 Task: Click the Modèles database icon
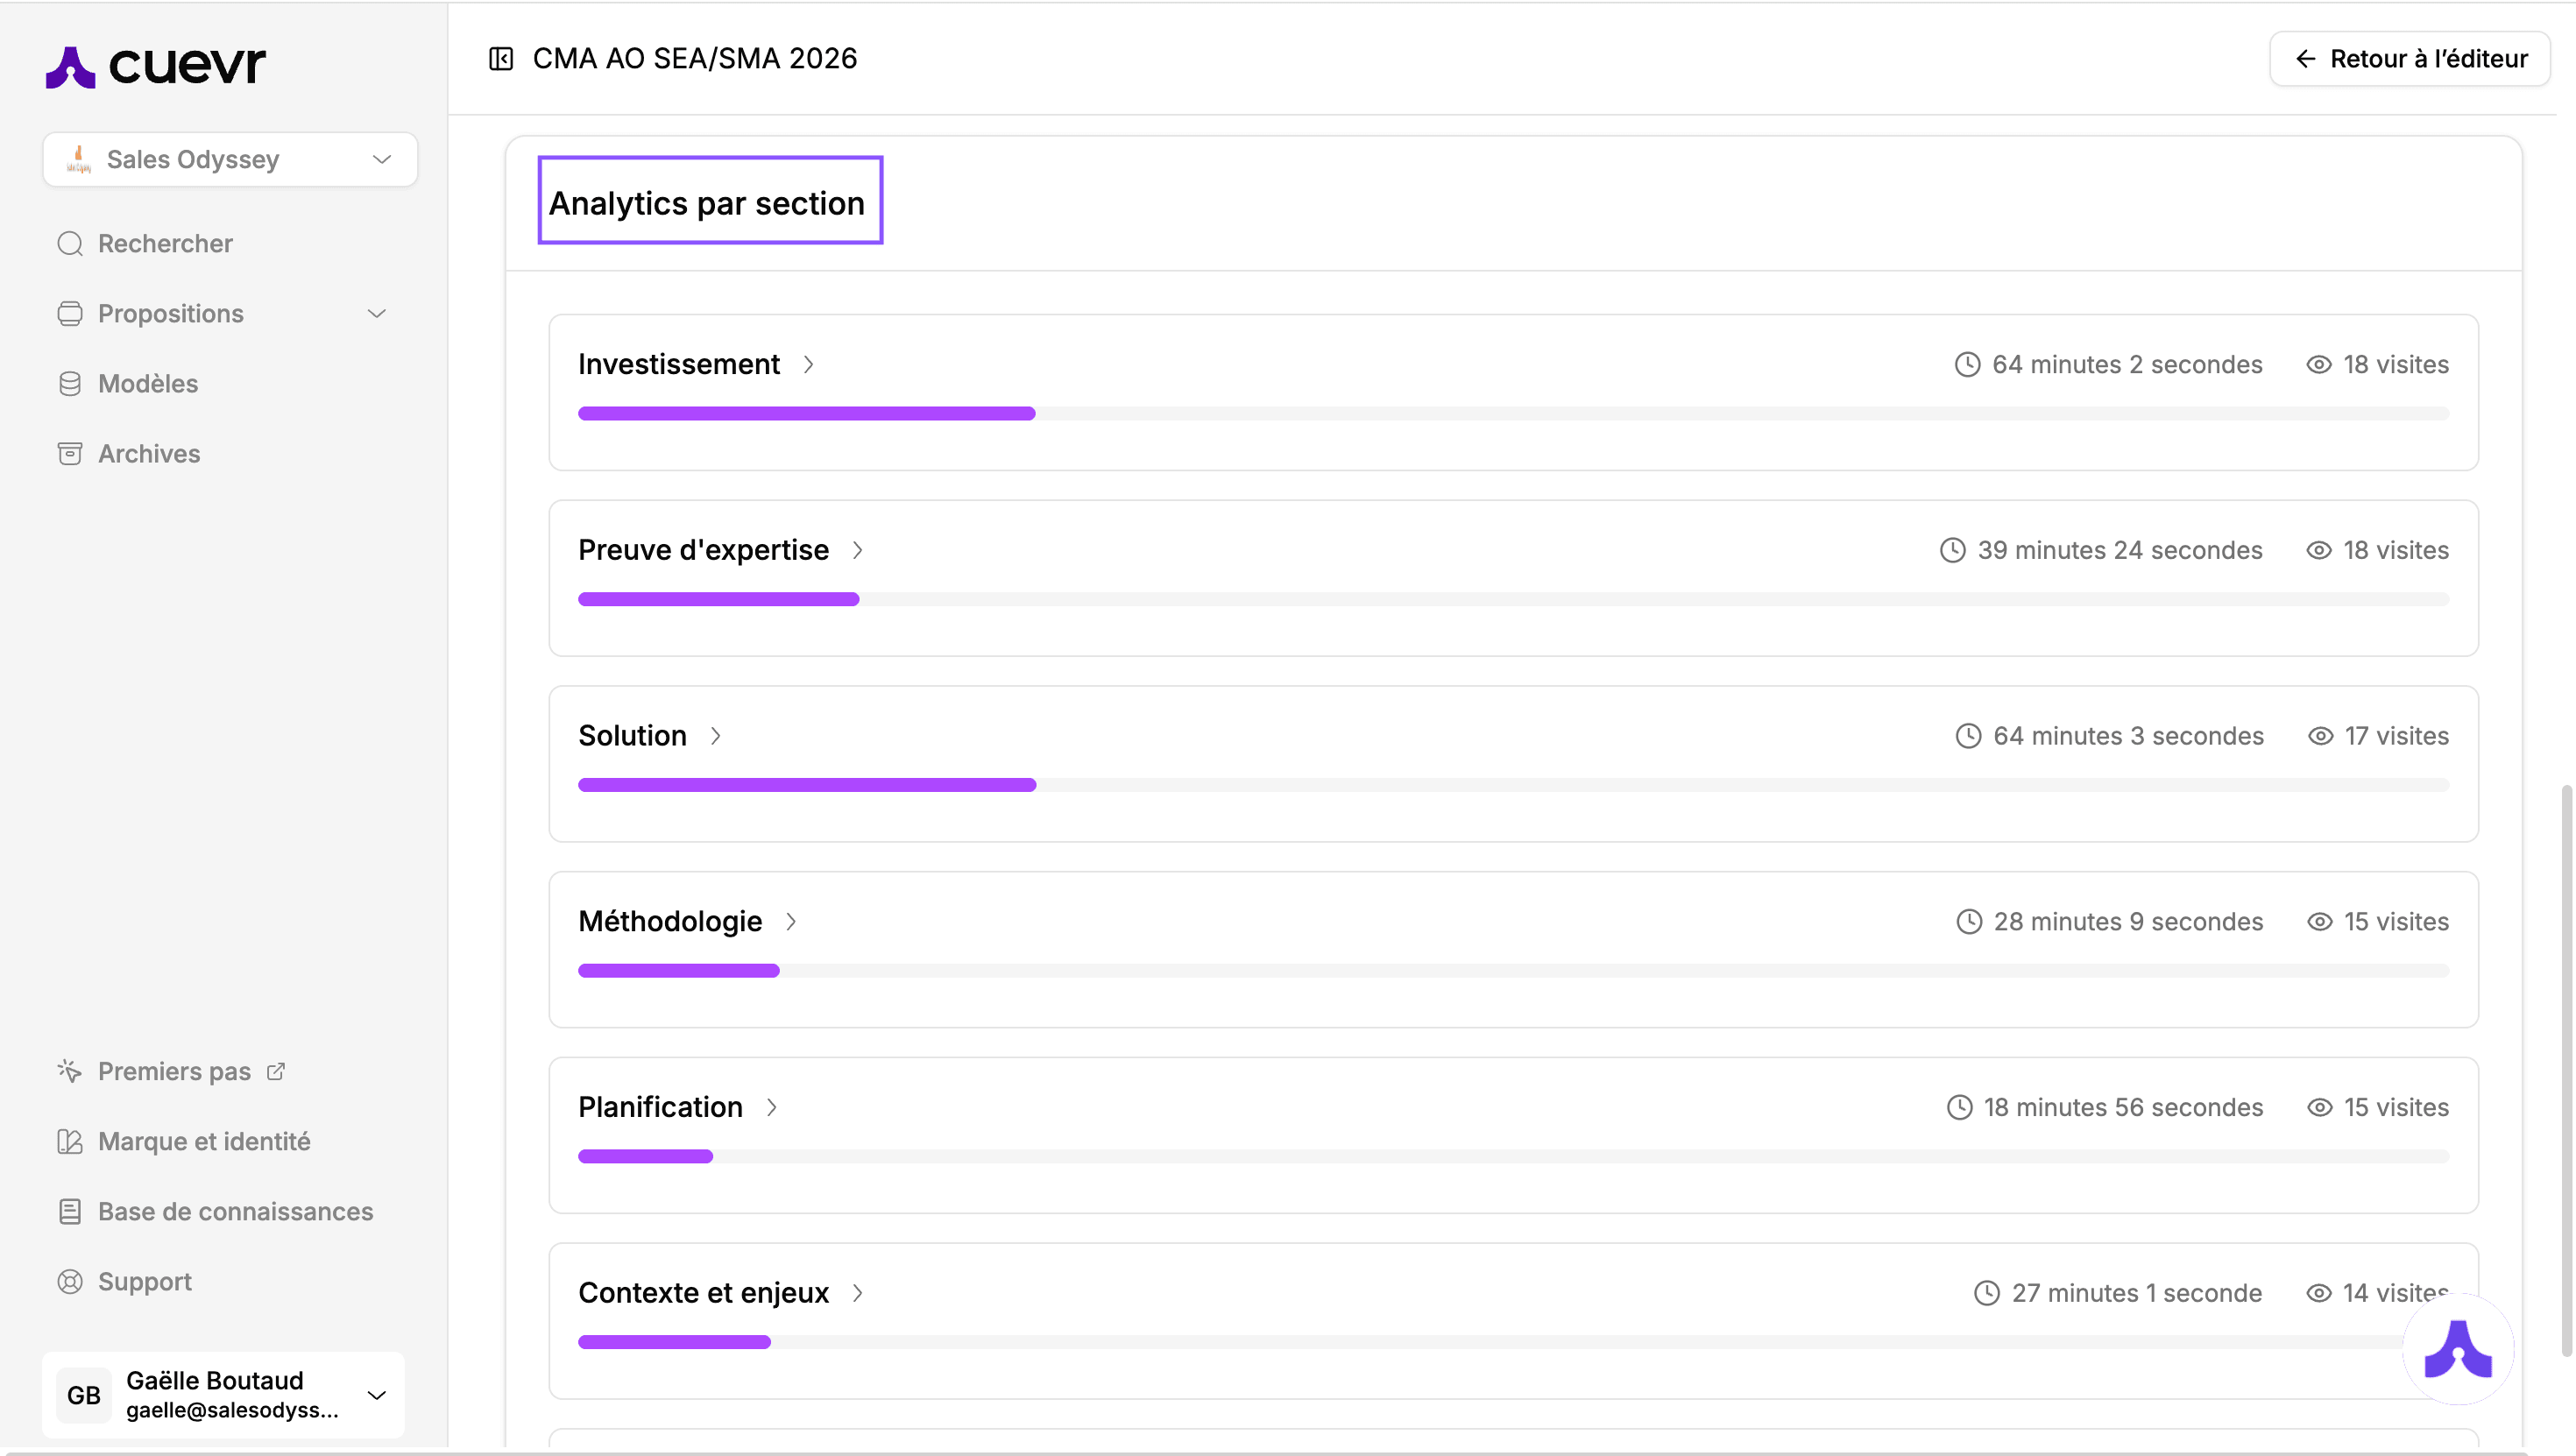[70, 383]
